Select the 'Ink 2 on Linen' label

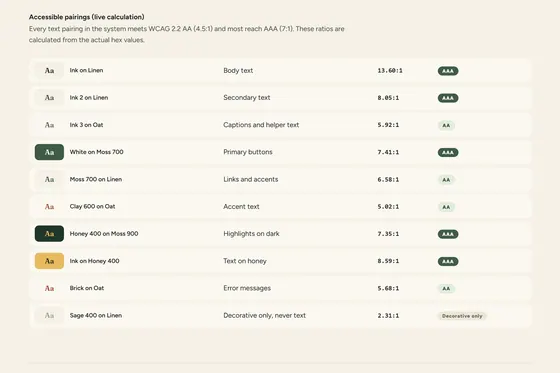coord(89,98)
